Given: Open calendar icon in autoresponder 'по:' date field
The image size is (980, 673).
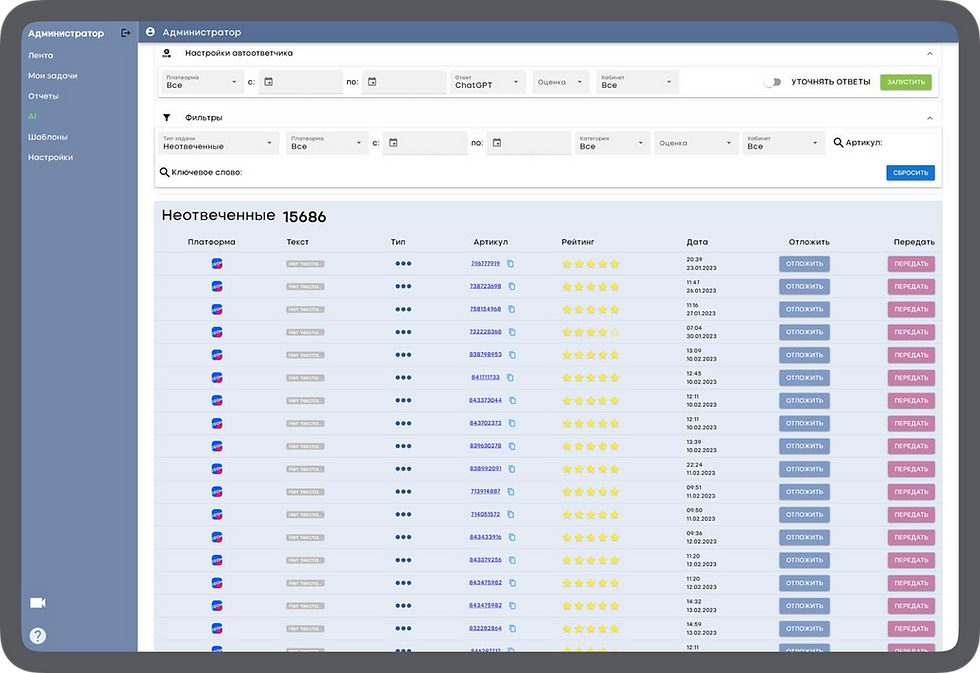Looking at the screenshot, I should 372,82.
